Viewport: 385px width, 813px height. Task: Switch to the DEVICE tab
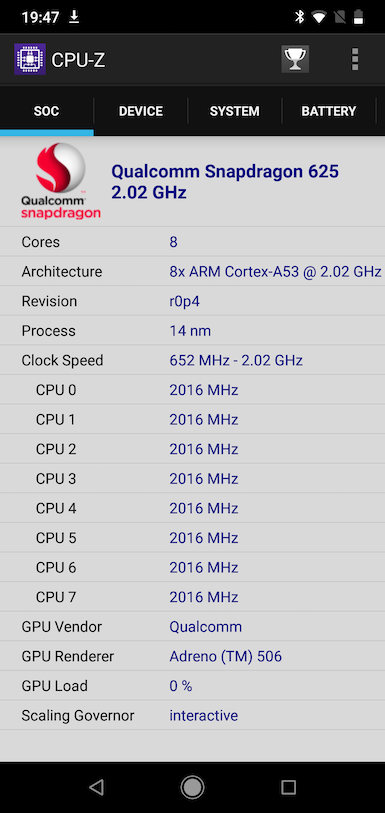140,111
